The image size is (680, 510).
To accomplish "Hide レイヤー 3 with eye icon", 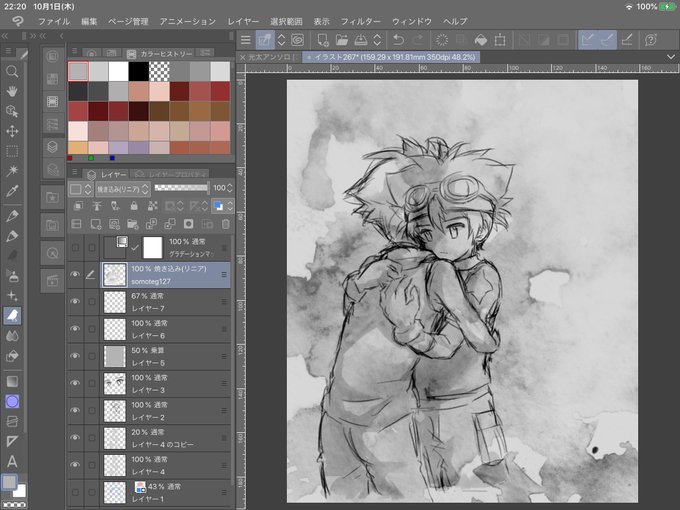I will click(x=75, y=383).
